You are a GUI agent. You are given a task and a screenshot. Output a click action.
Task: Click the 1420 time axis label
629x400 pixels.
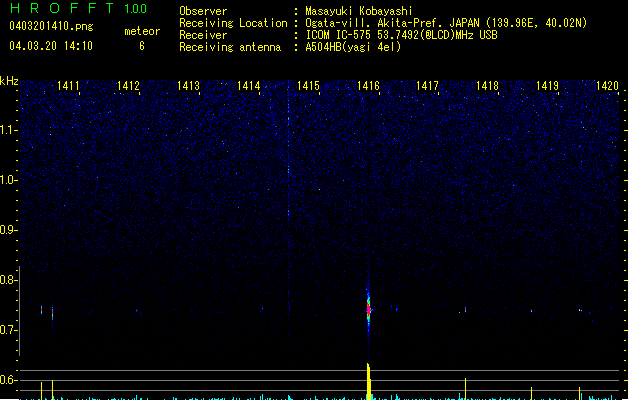607,86
